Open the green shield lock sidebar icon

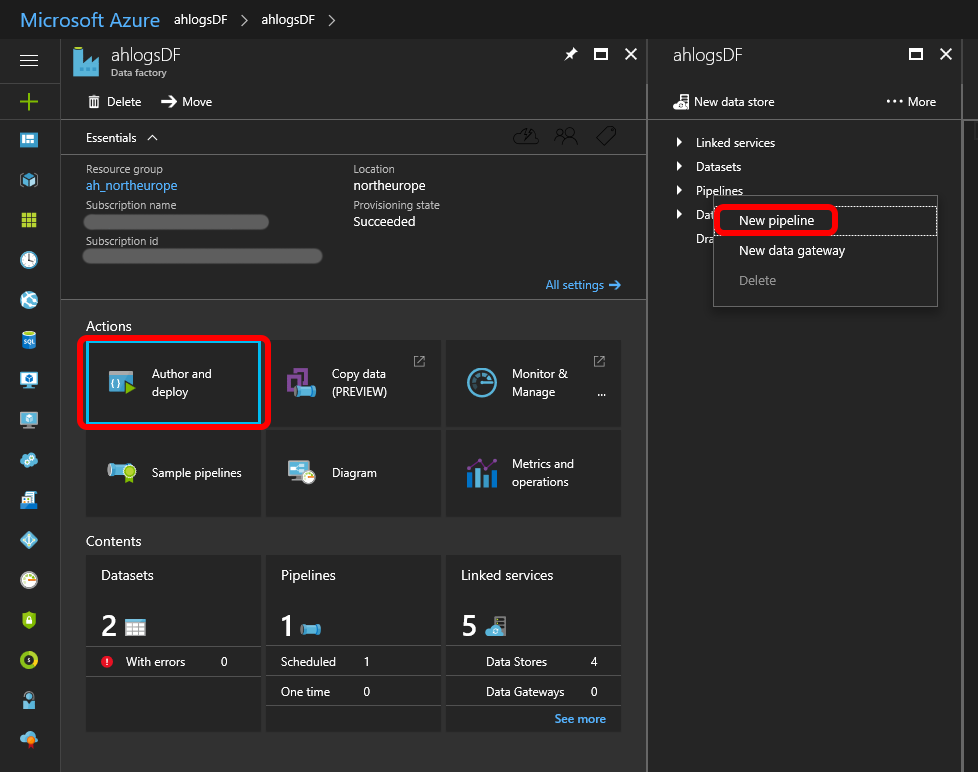[x=29, y=620]
